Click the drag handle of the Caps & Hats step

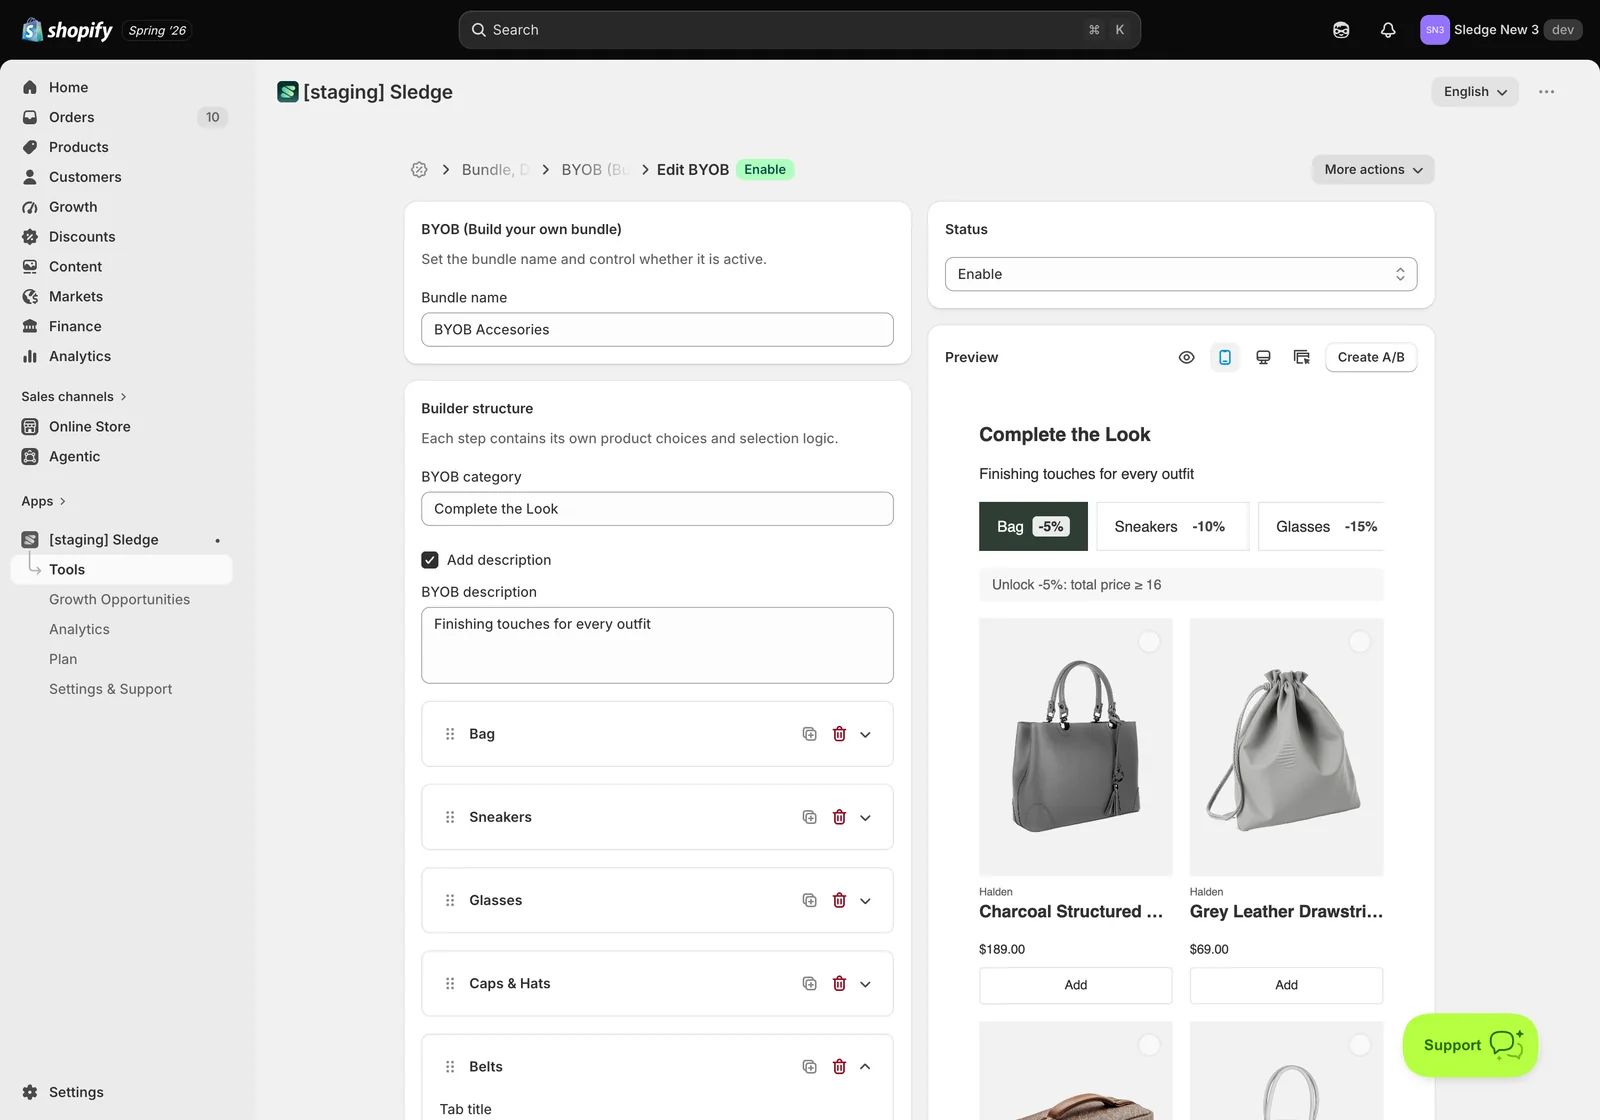pos(450,983)
